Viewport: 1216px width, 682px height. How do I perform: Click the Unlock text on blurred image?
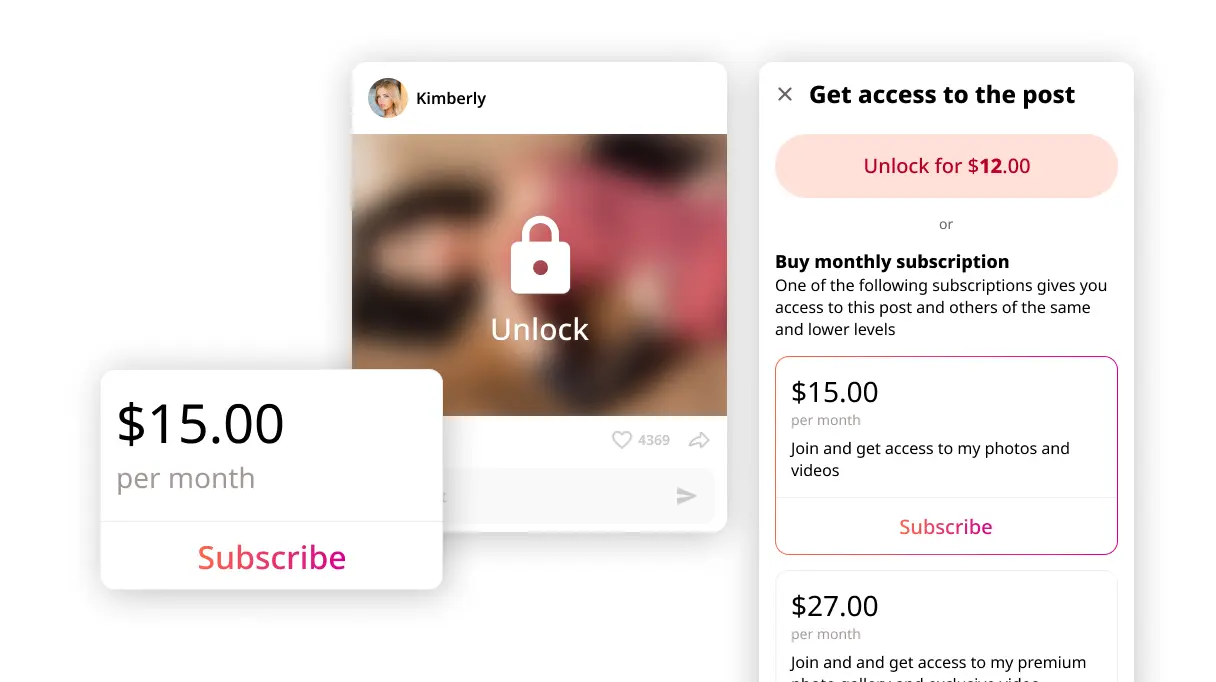click(x=540, y=329)
